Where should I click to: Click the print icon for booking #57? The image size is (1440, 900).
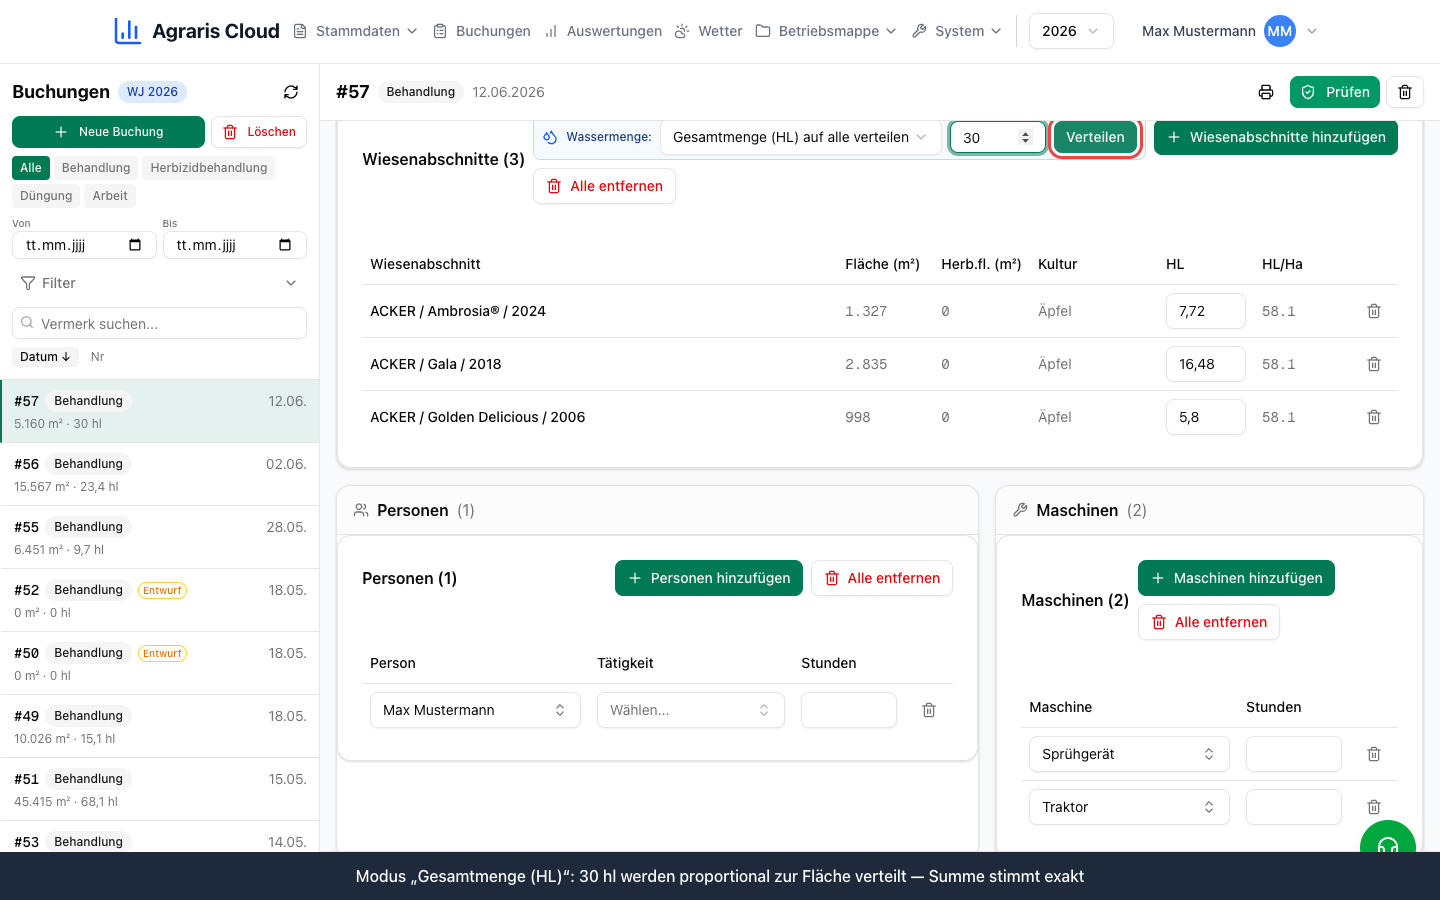click(1266, 92)
